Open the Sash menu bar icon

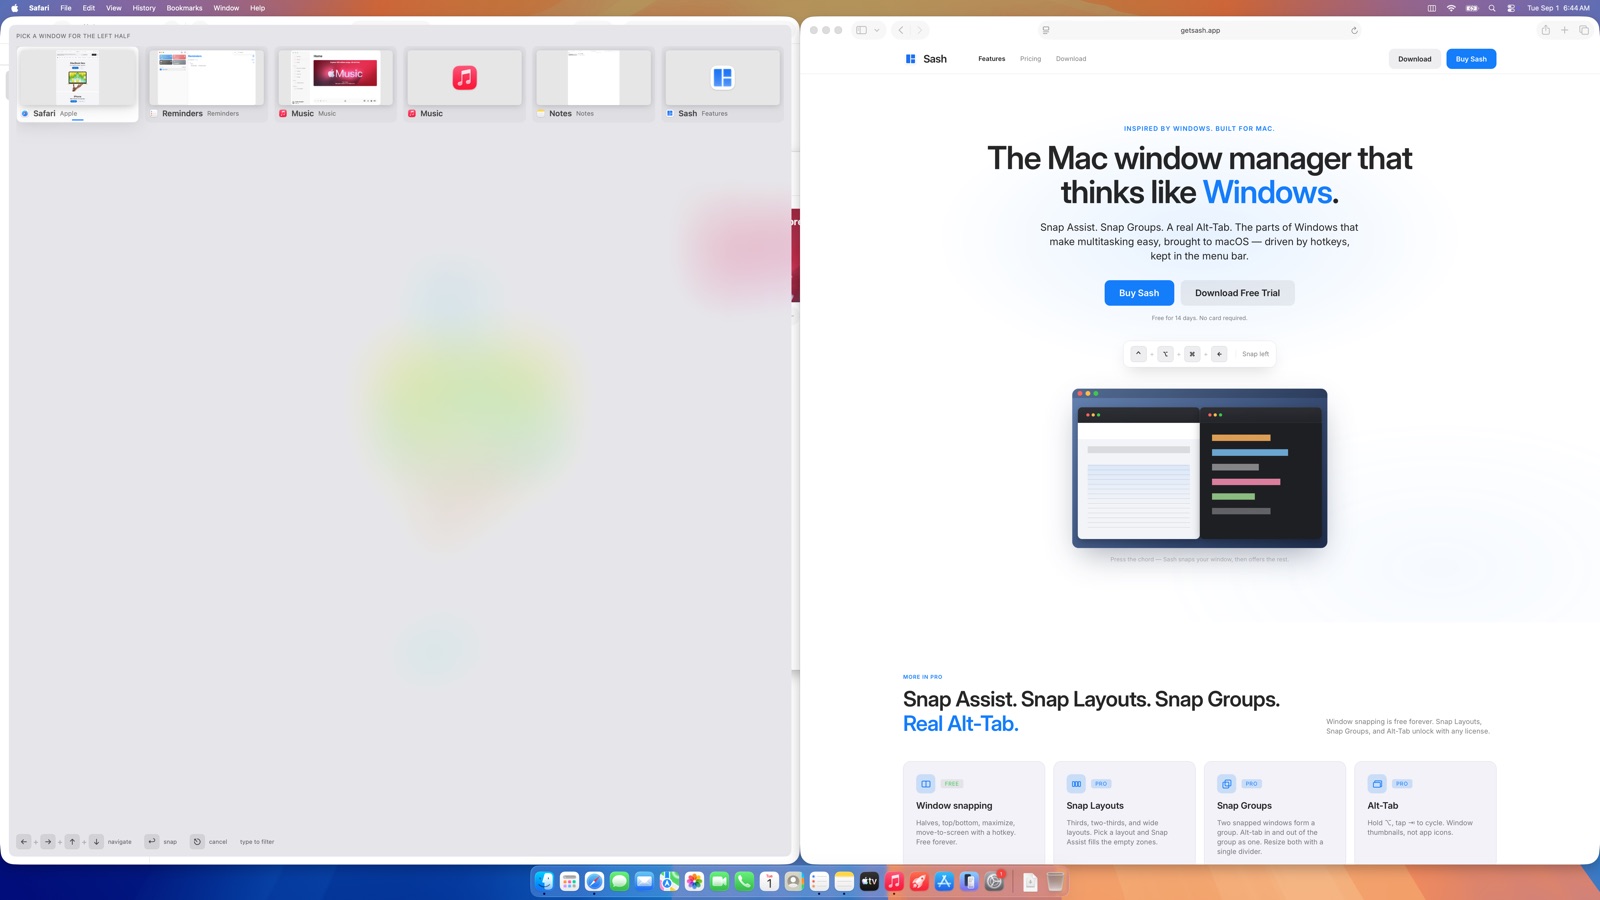[1431, 8]
